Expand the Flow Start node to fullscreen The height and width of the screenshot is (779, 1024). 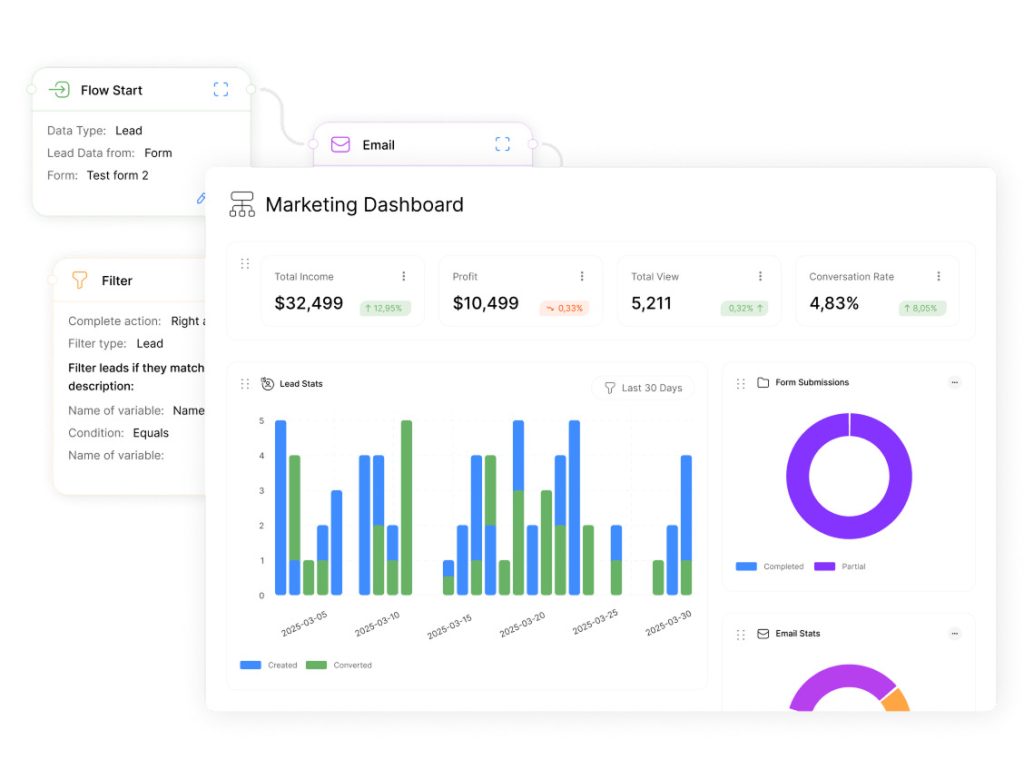221,90
